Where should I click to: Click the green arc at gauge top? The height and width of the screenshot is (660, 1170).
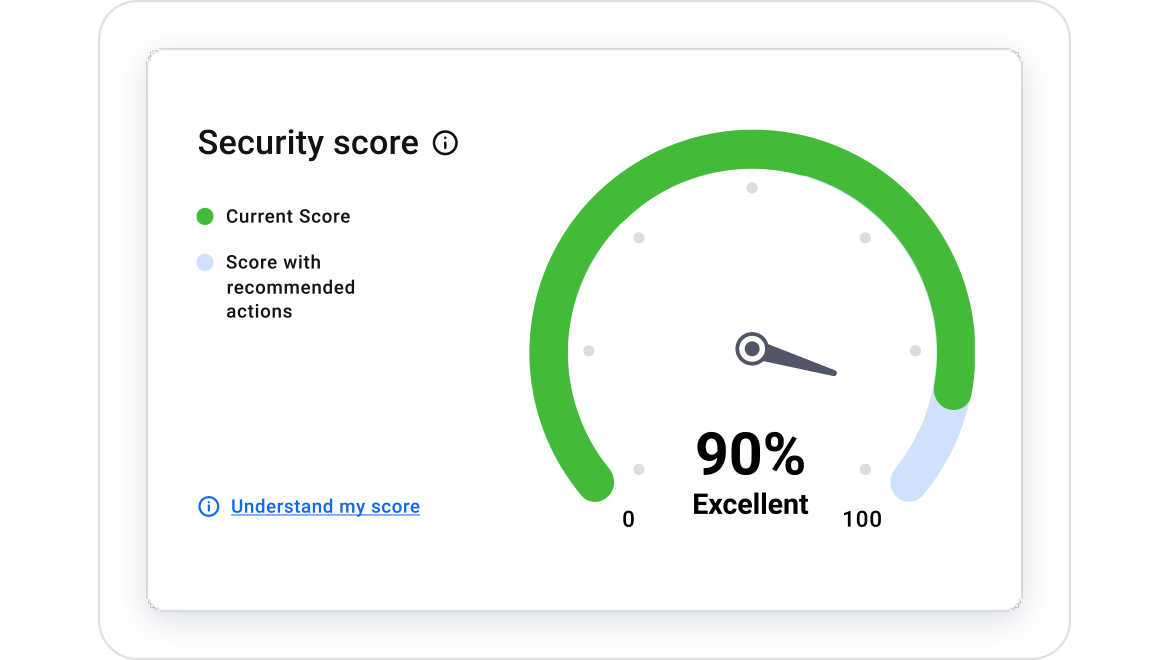tap(752, 149)
